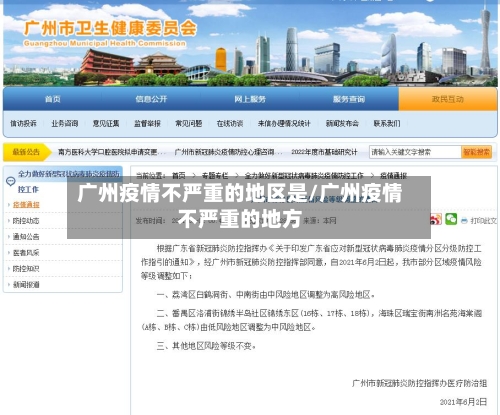Screen dimensions: 500x415
Task: Click the orange 智能搜索 button
Action: [x=477, y=152]
